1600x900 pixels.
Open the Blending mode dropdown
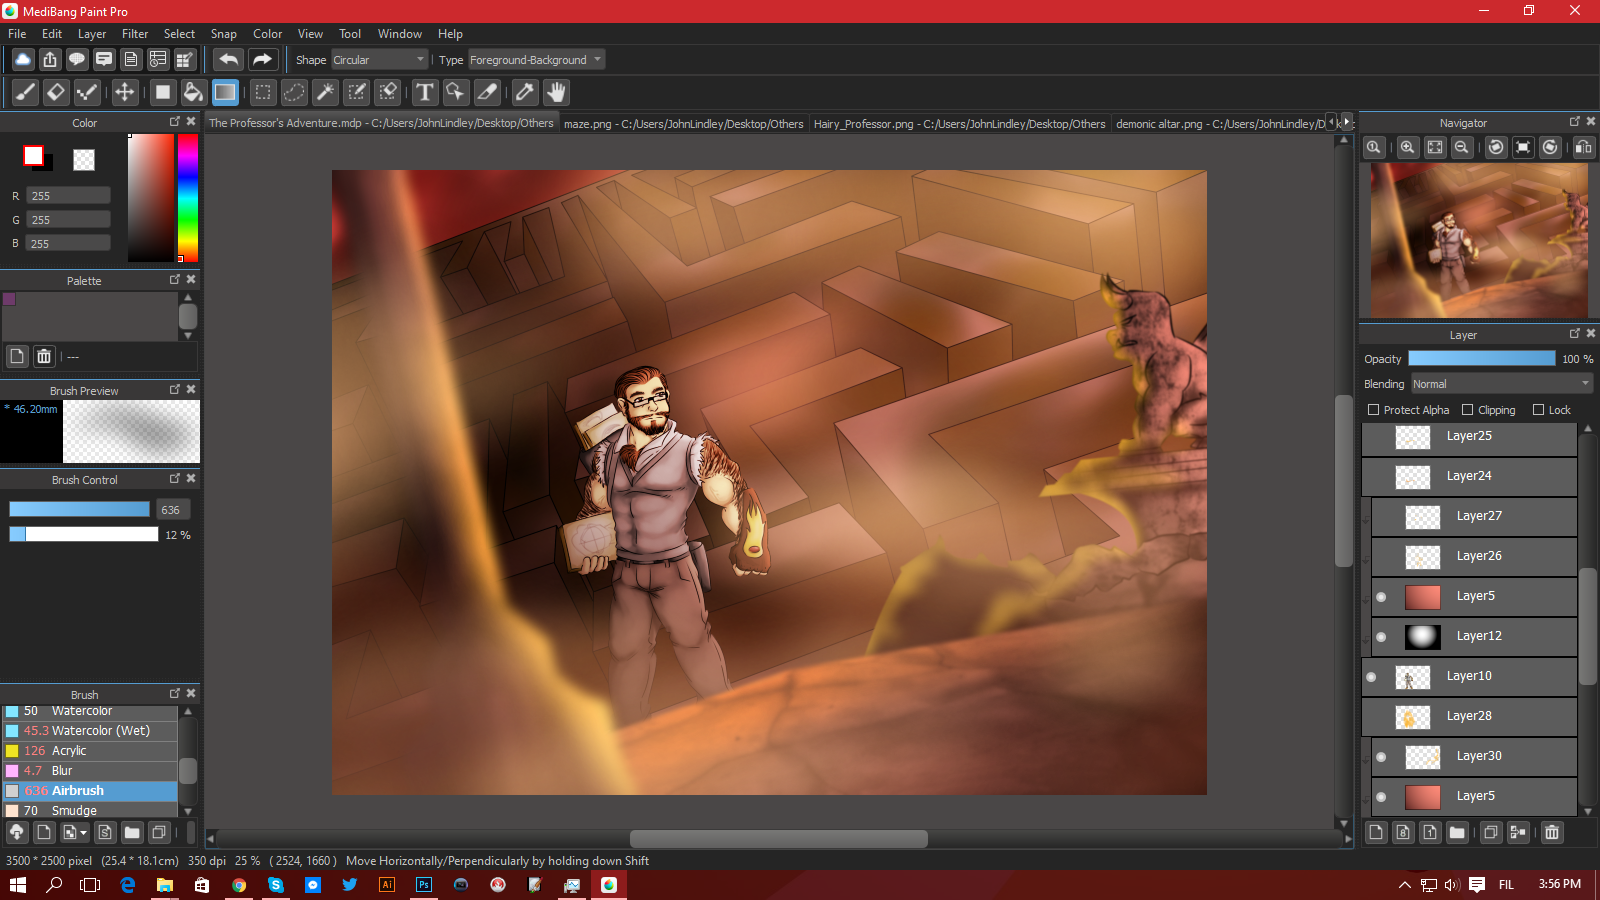click(x=1502, y=384)
